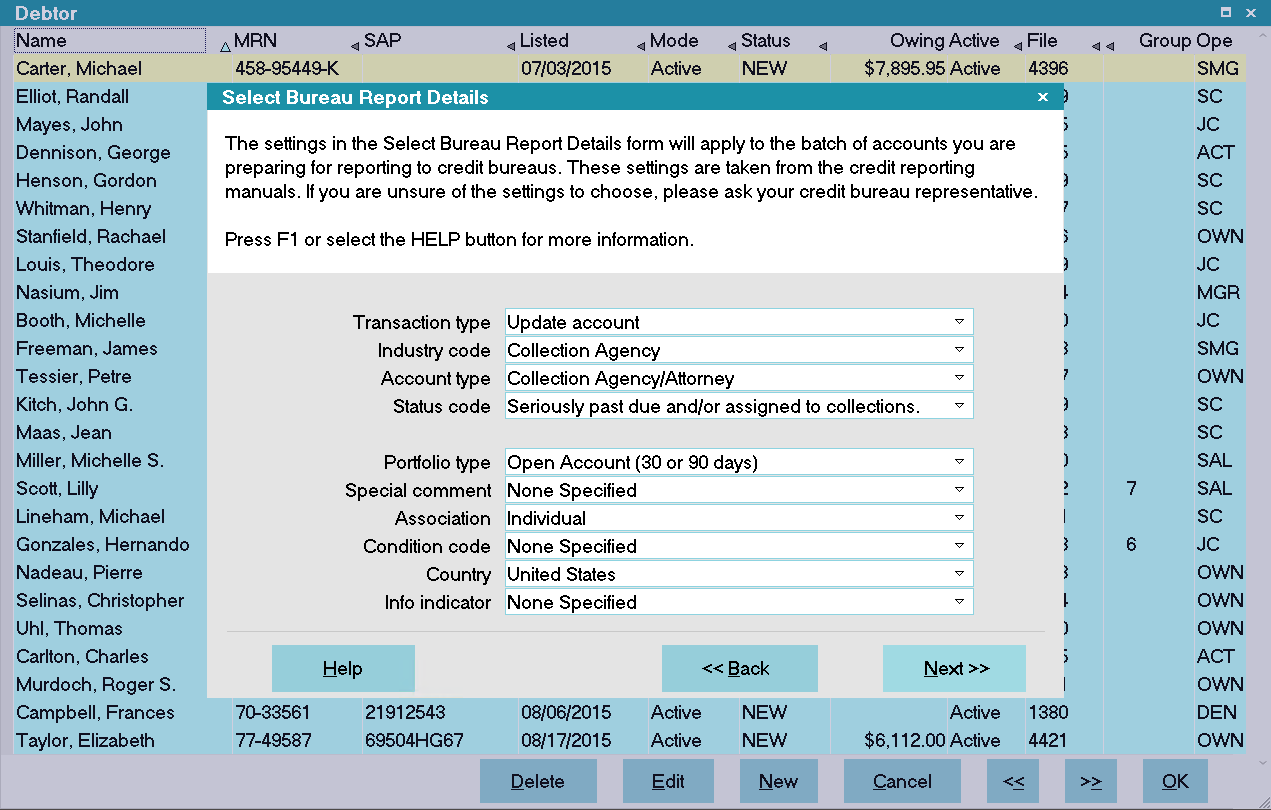The width and height of the screenshot is (1271, 810).
Task: Open the Info indicator dropdown
Action: pyautogui.click(x=739, y=602)
